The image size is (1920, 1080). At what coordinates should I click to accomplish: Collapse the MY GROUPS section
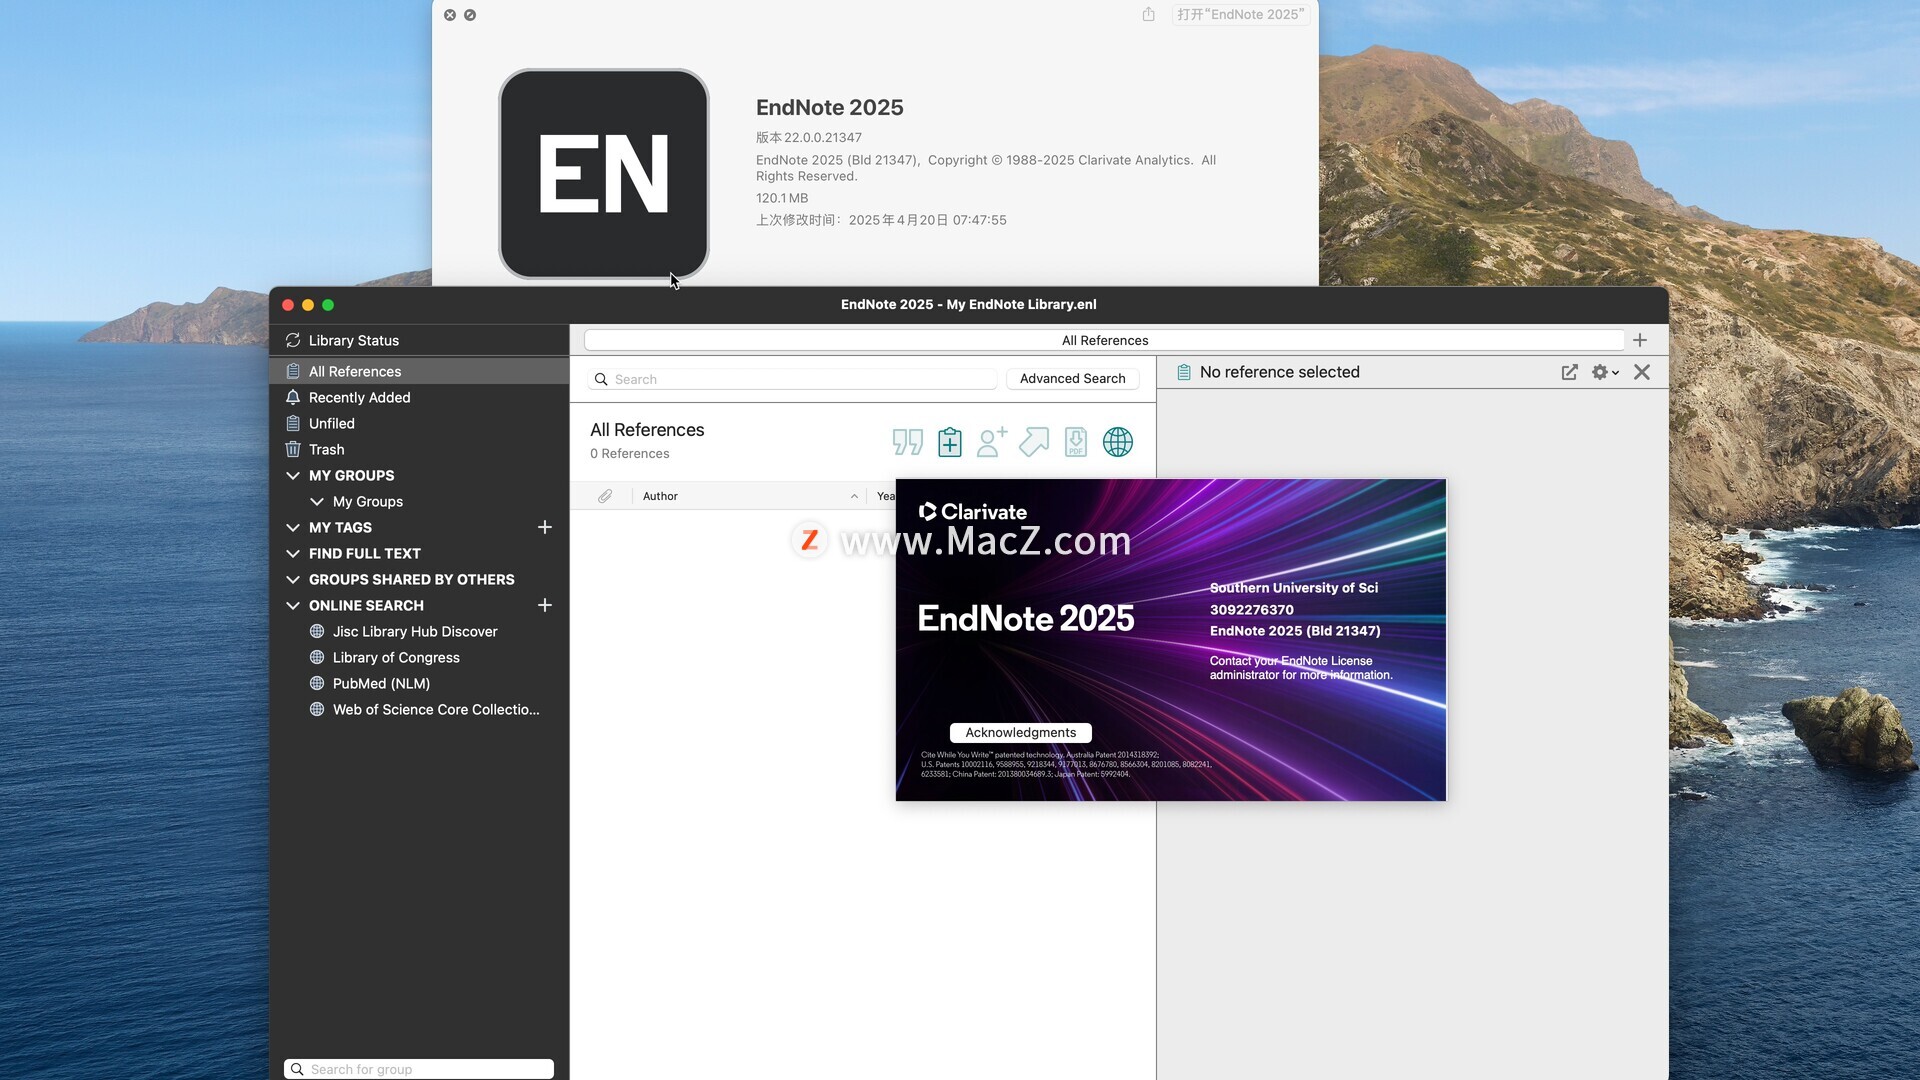coord(293,475)
